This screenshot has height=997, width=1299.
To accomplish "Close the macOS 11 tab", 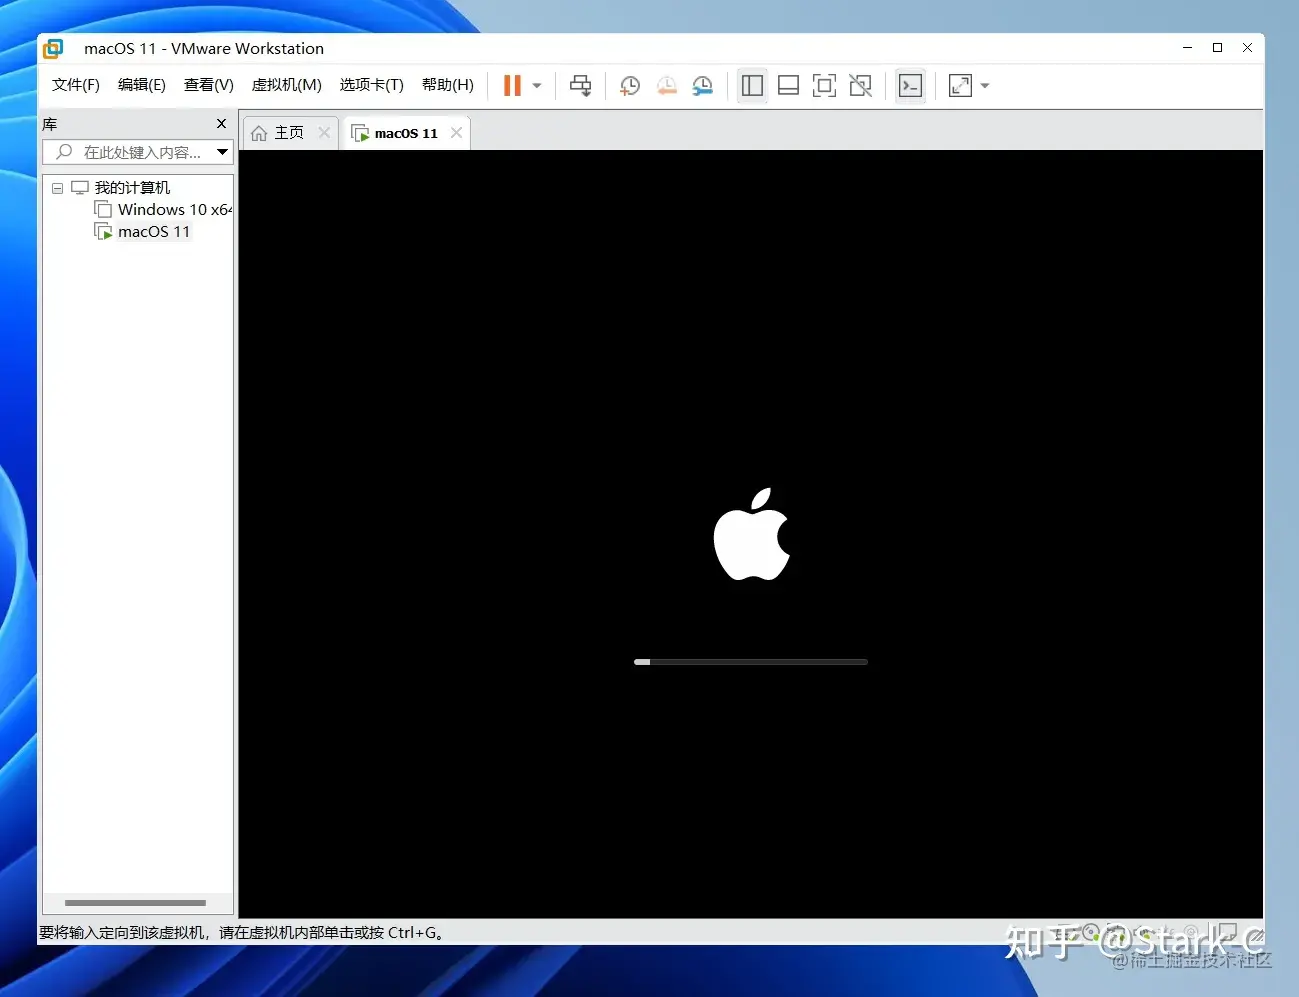I will point(457,133).
